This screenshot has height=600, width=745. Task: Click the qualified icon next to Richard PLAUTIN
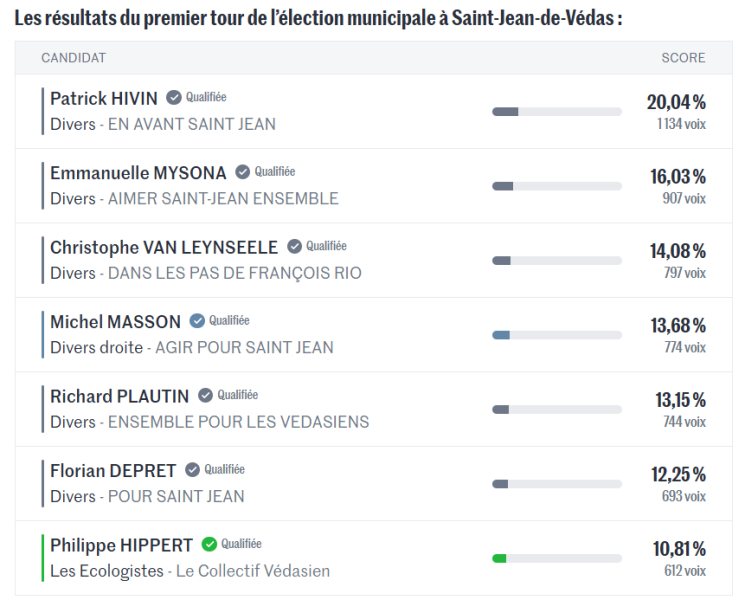pos(206,395)
